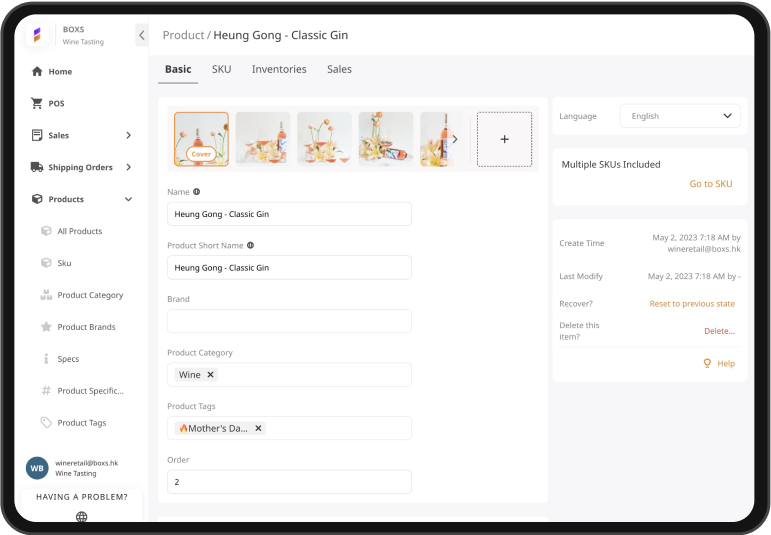This screenshot has height=535, width=771.
Task: Click the Help link text
Action: [726, 363]
